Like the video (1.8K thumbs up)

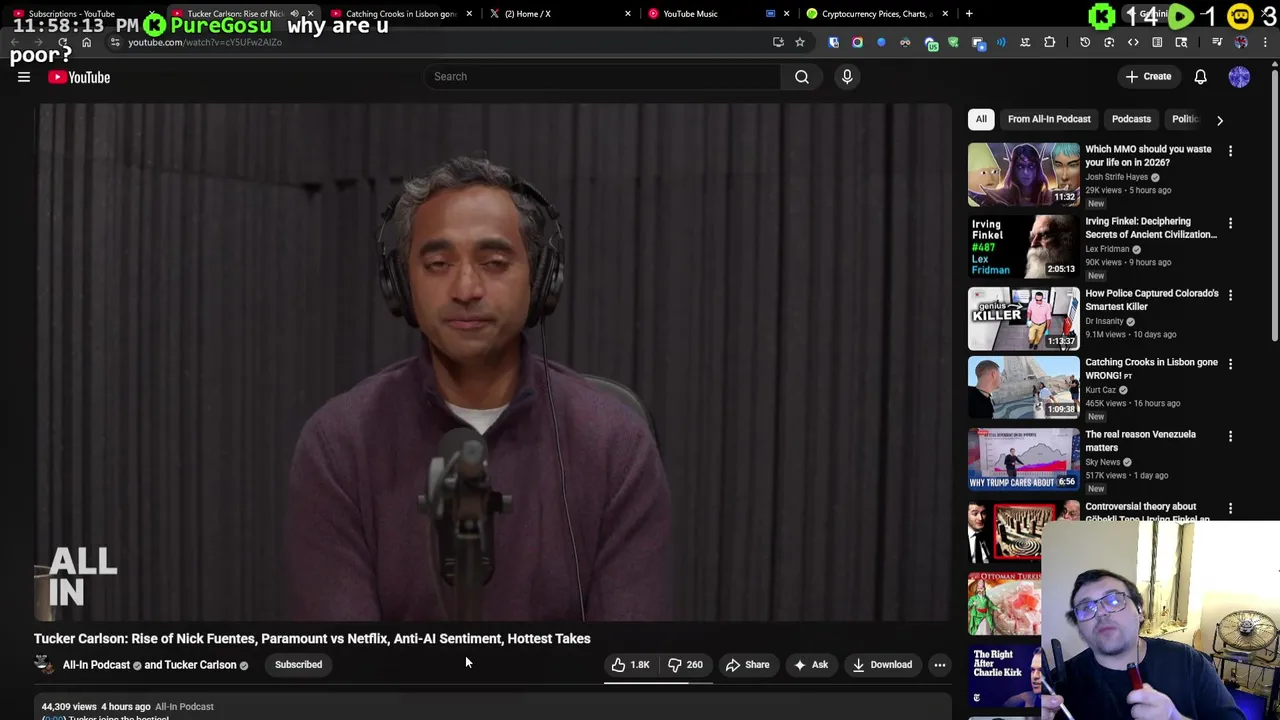tap(630, 664)
